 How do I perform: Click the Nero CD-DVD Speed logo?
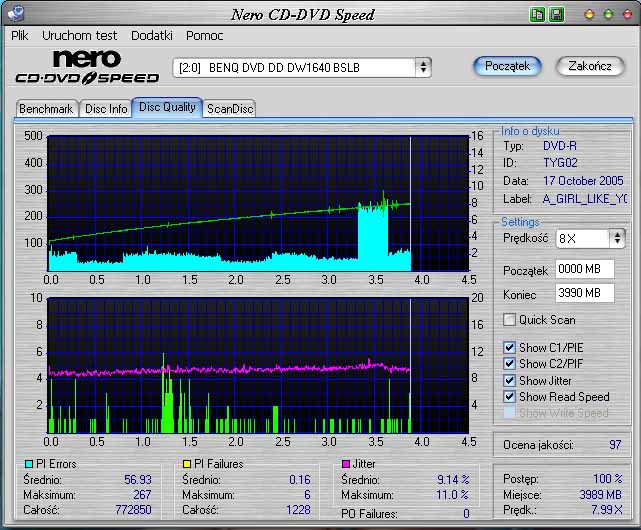pyautogui.click(x=87, y=67)
